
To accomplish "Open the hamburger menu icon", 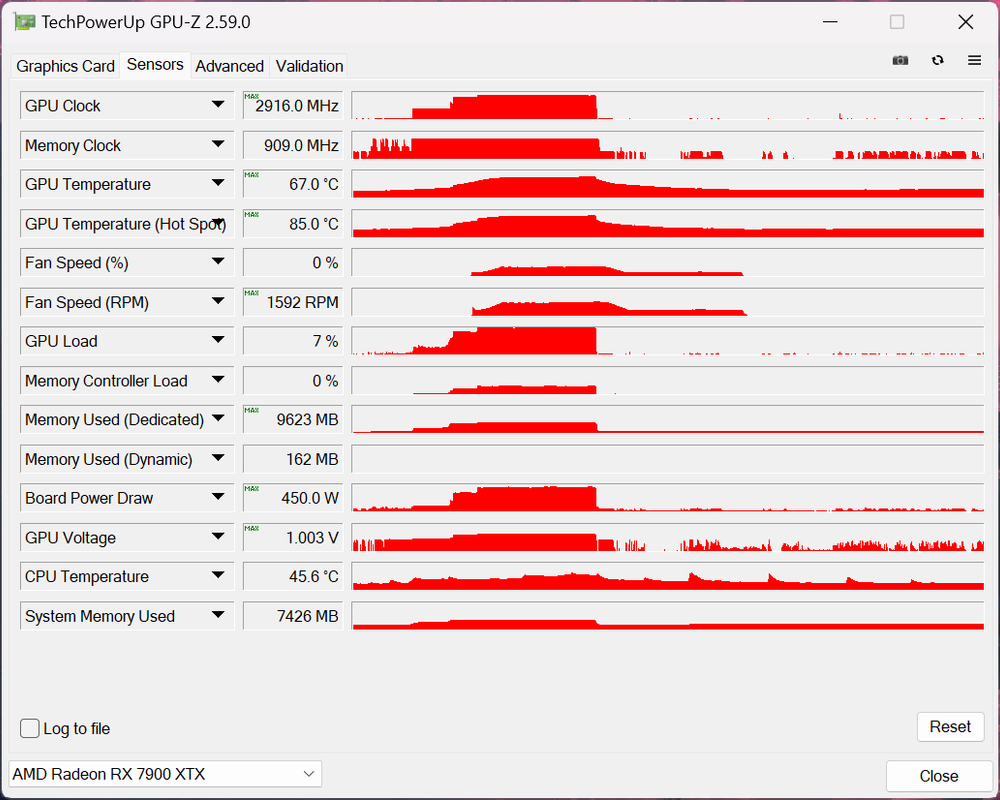I will pos(974,60).
